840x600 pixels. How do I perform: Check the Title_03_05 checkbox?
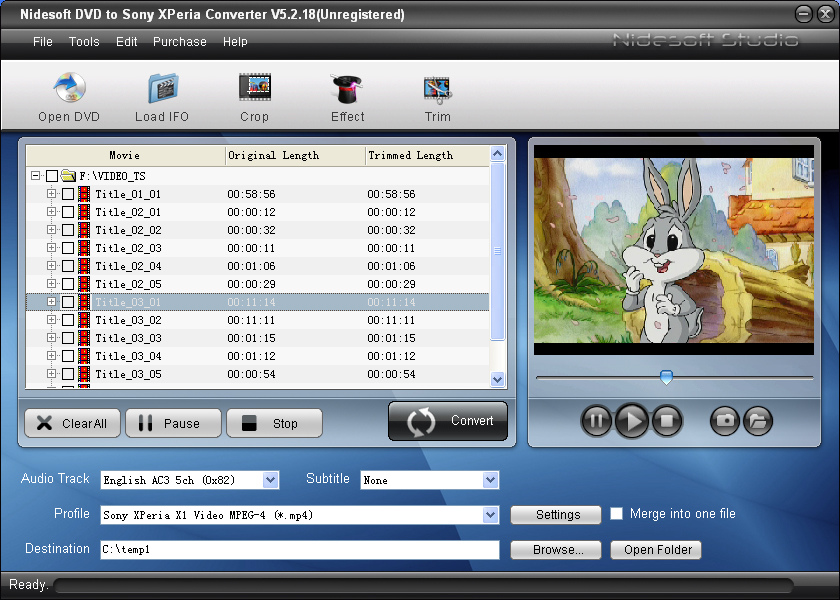[x=68, y=374]
